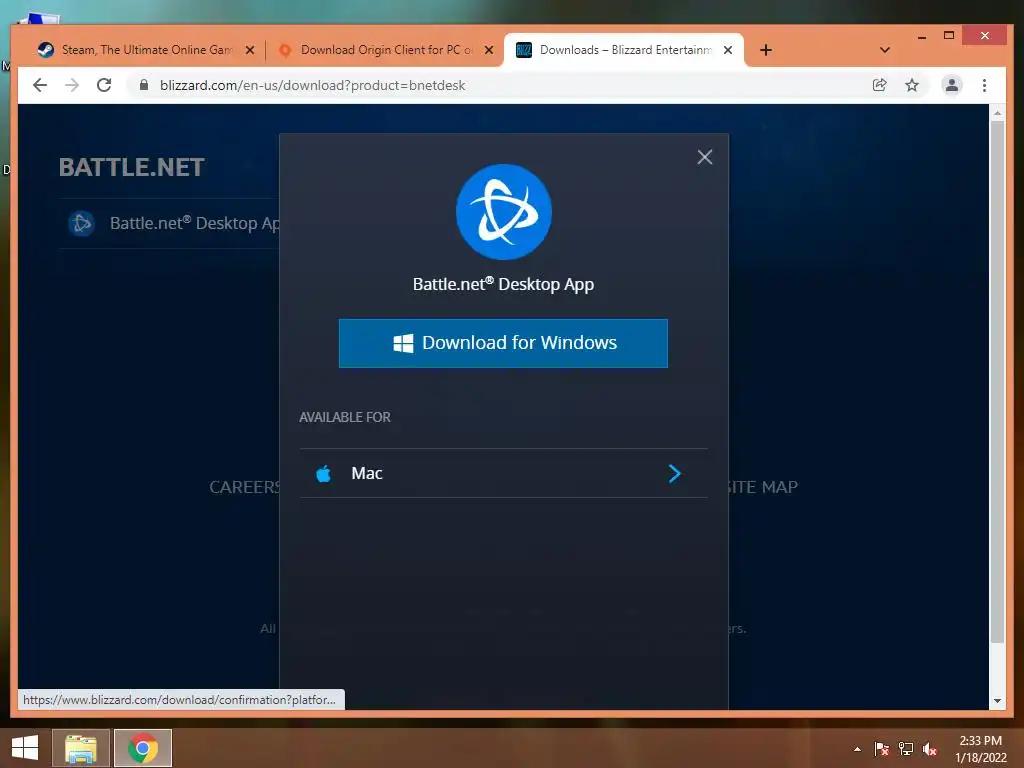
Task: Click the scrollbar down arrow
Action: pyautogui.click(x=997, y=701)
